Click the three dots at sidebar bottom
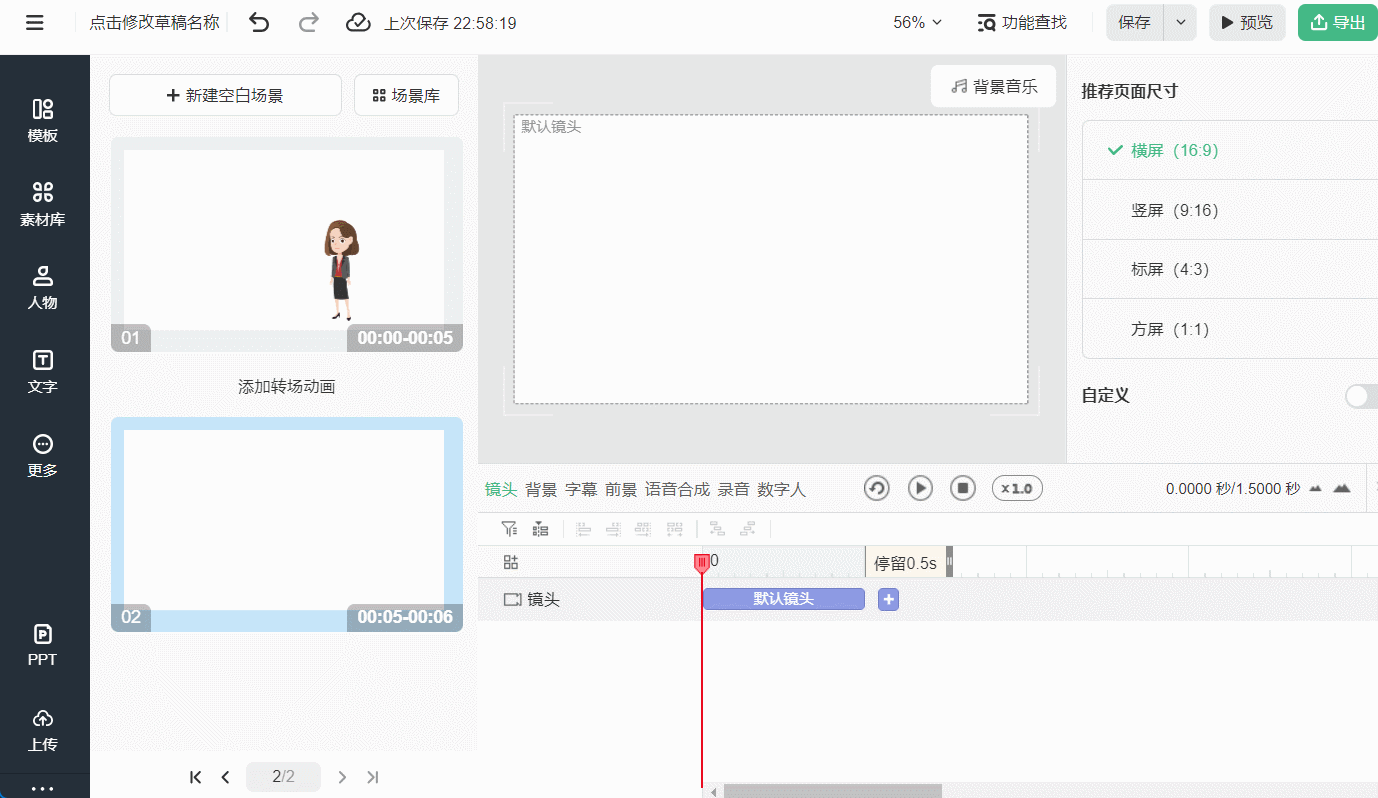The width and height of the screenshot is (1378, 798). point(43,789)
